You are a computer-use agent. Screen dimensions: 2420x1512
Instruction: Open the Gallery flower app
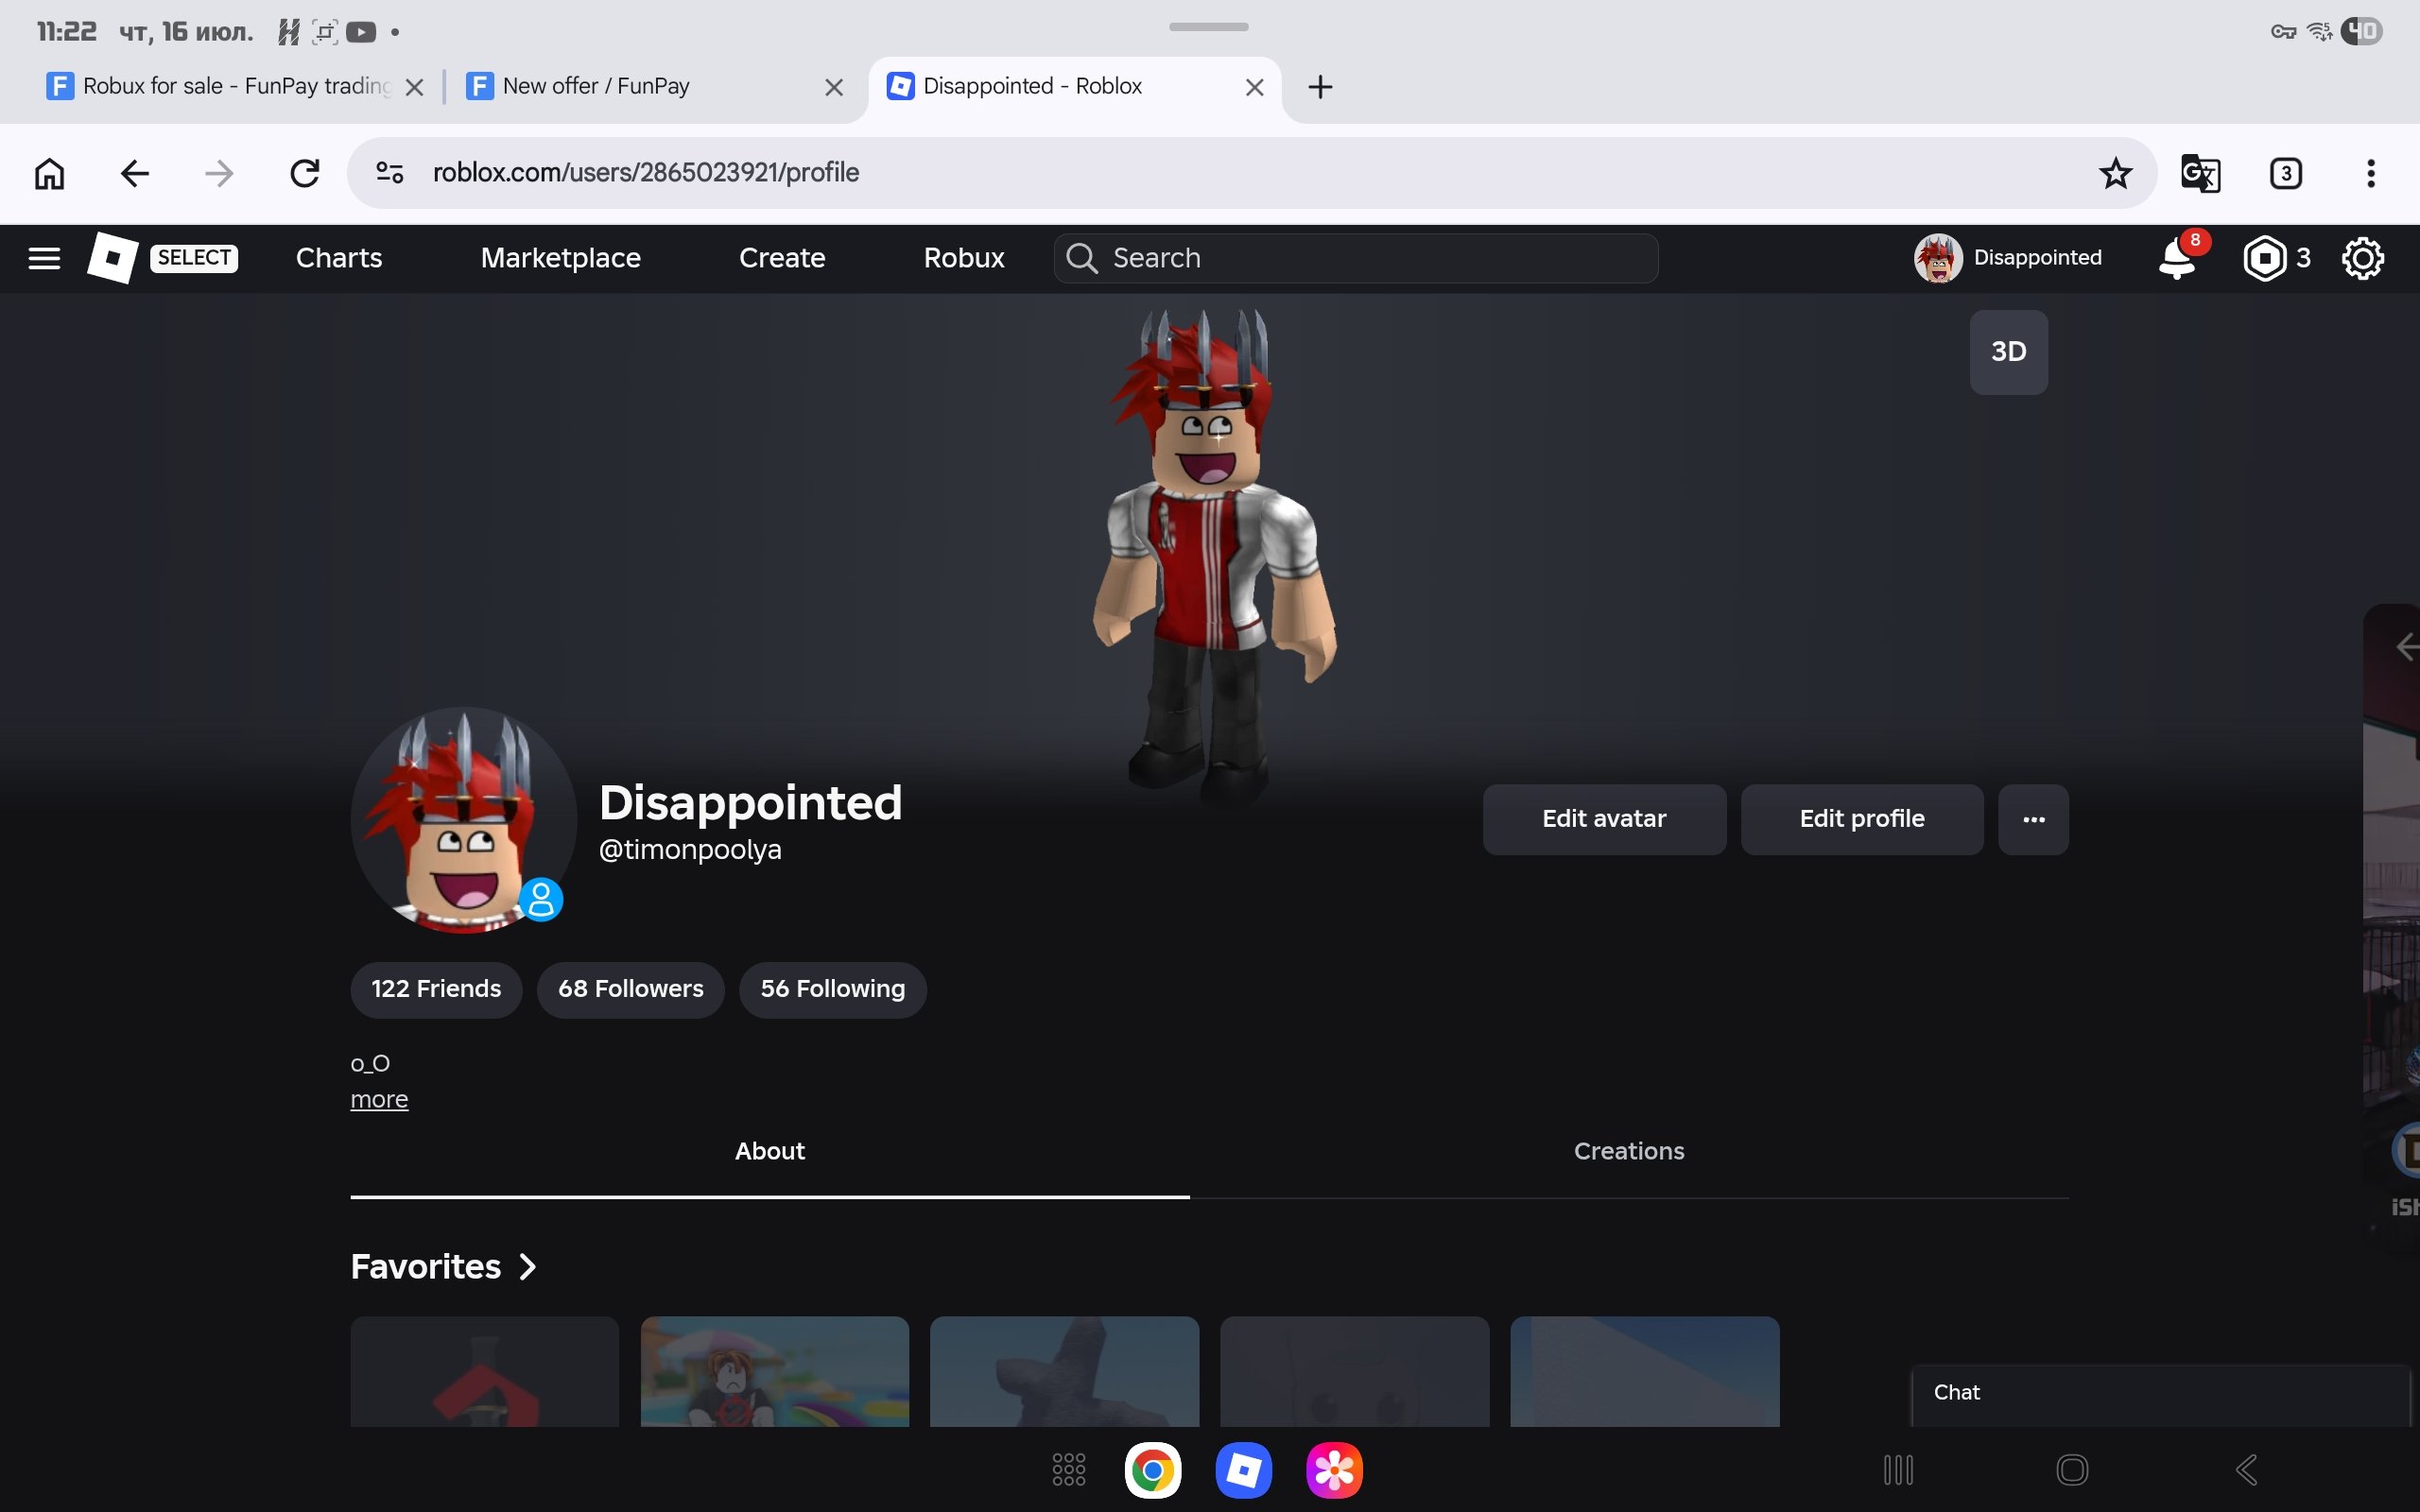[x=1334, y=1470]
